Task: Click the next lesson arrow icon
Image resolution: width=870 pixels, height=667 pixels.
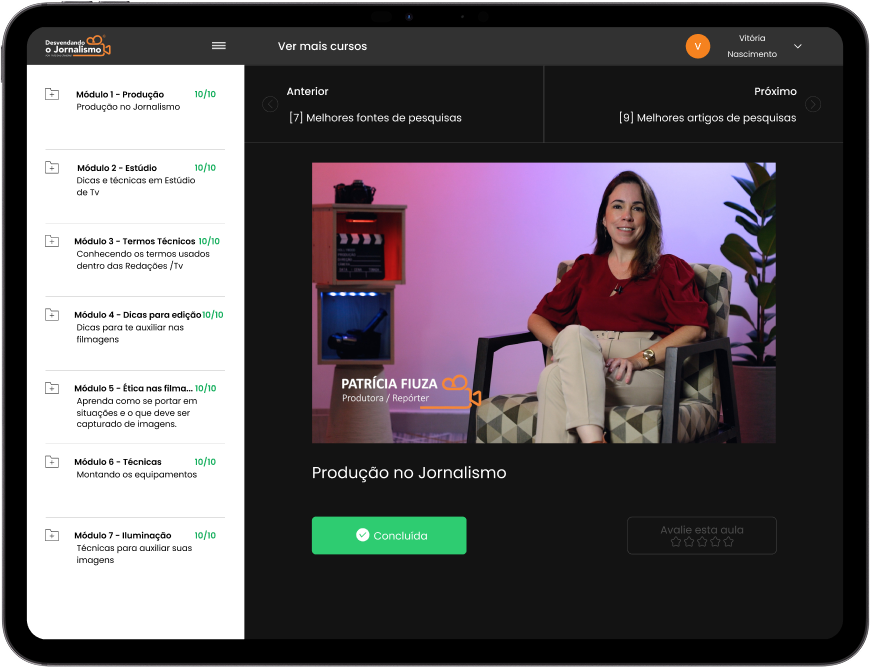Action: tap(813, 104)
